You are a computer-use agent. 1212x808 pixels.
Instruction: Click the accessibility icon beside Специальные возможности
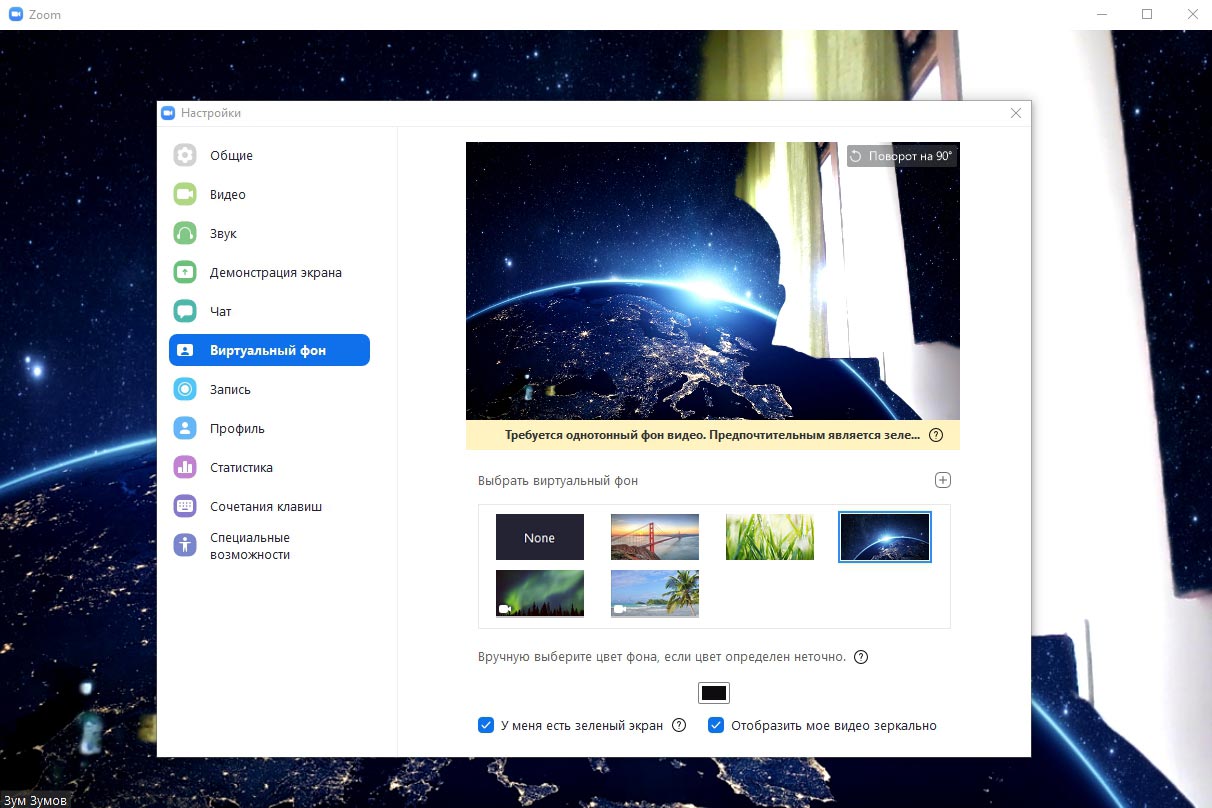click(185, 545)
